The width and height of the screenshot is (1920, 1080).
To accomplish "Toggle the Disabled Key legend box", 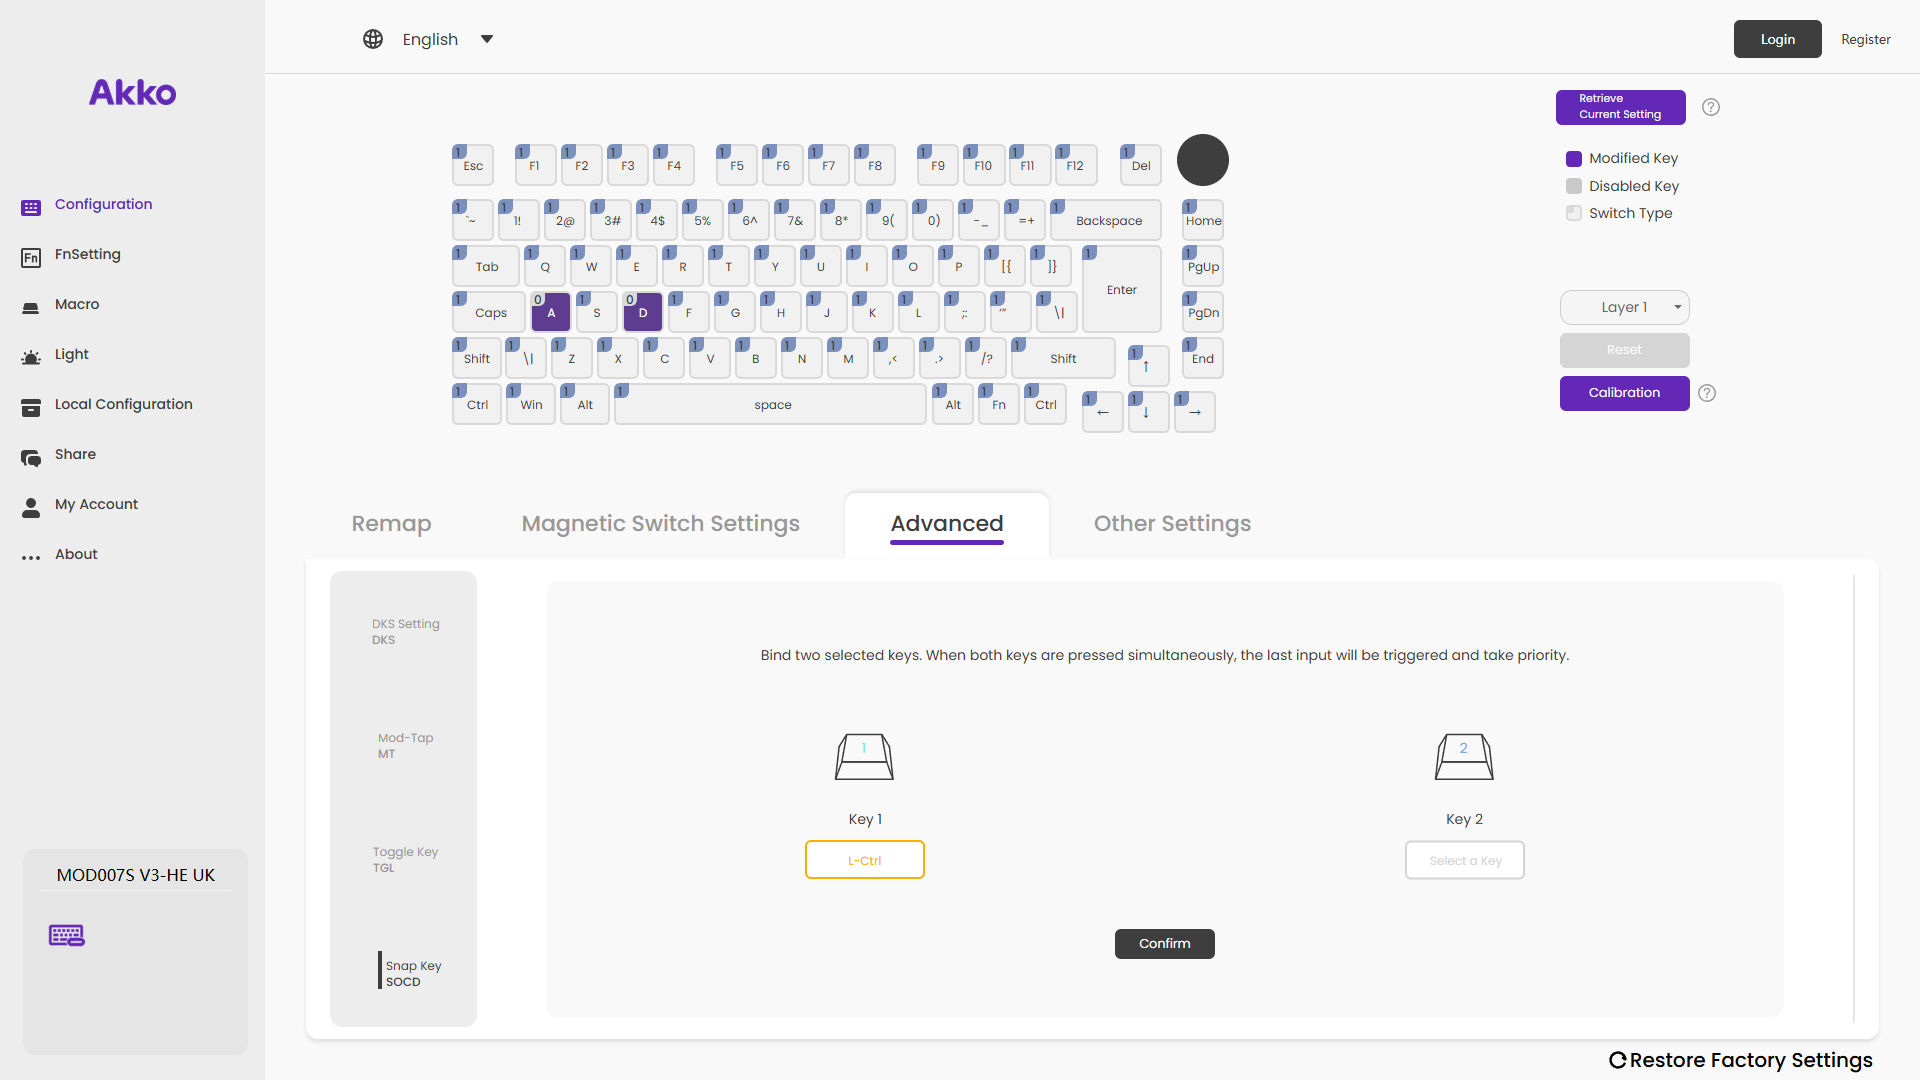I will tap(1574, 186).
